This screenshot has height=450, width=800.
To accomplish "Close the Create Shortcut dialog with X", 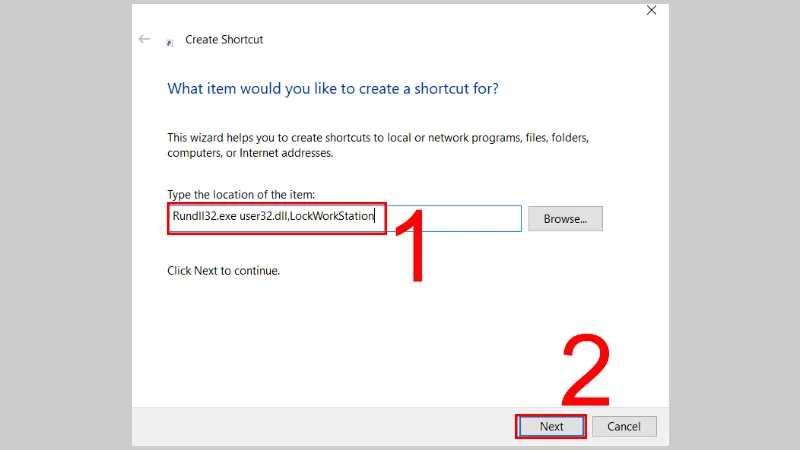I will 652,11.
